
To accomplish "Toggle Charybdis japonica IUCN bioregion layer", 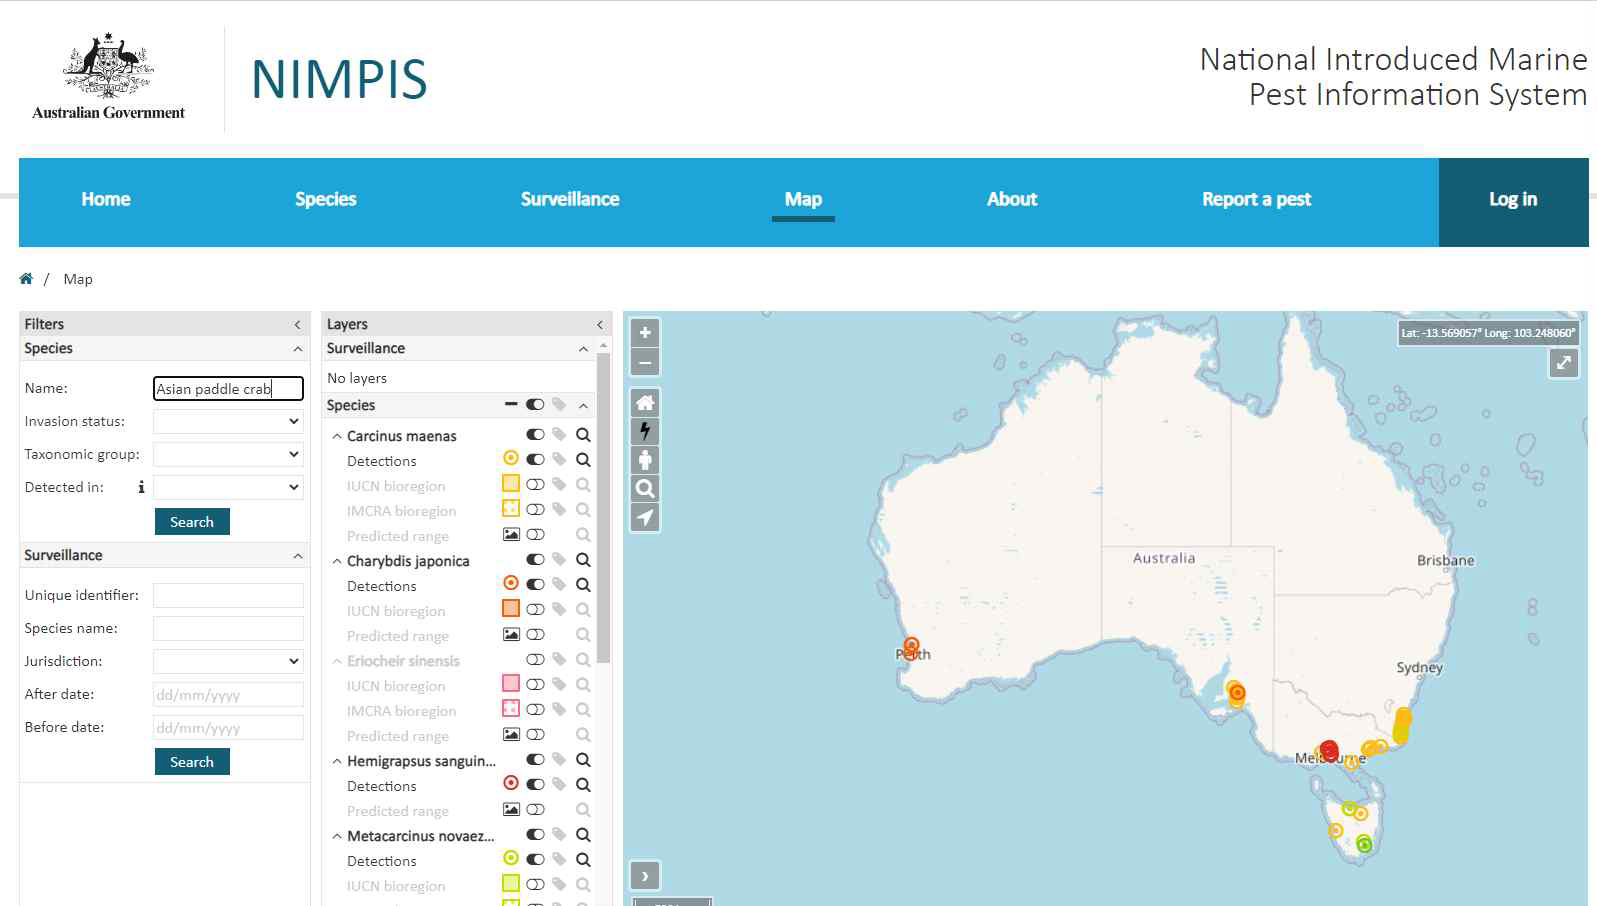I will pos(535,610).
